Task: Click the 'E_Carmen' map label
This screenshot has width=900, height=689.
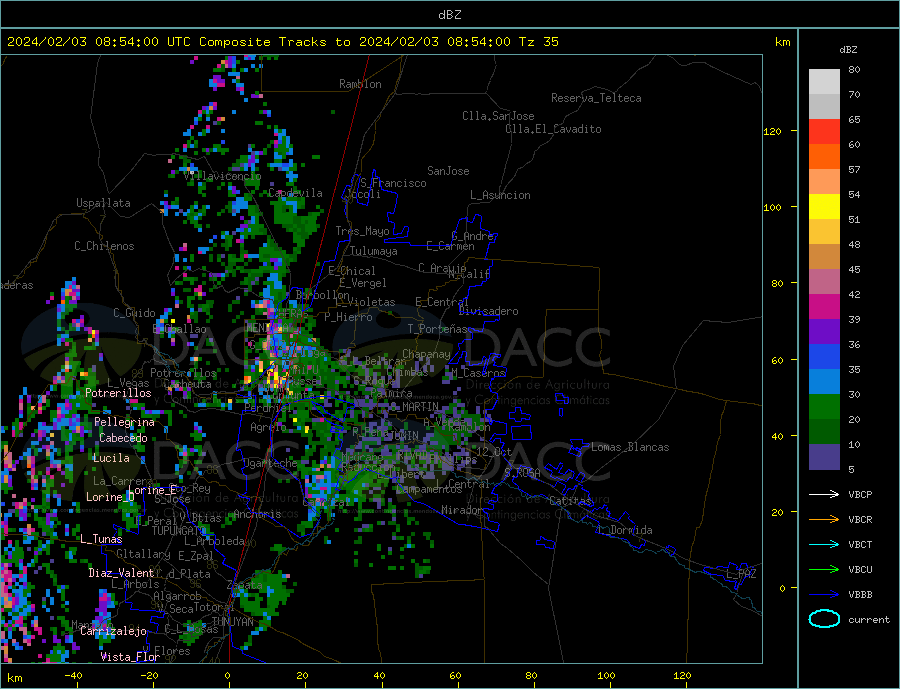Action: pyautogui.click(x=450, y=246)
